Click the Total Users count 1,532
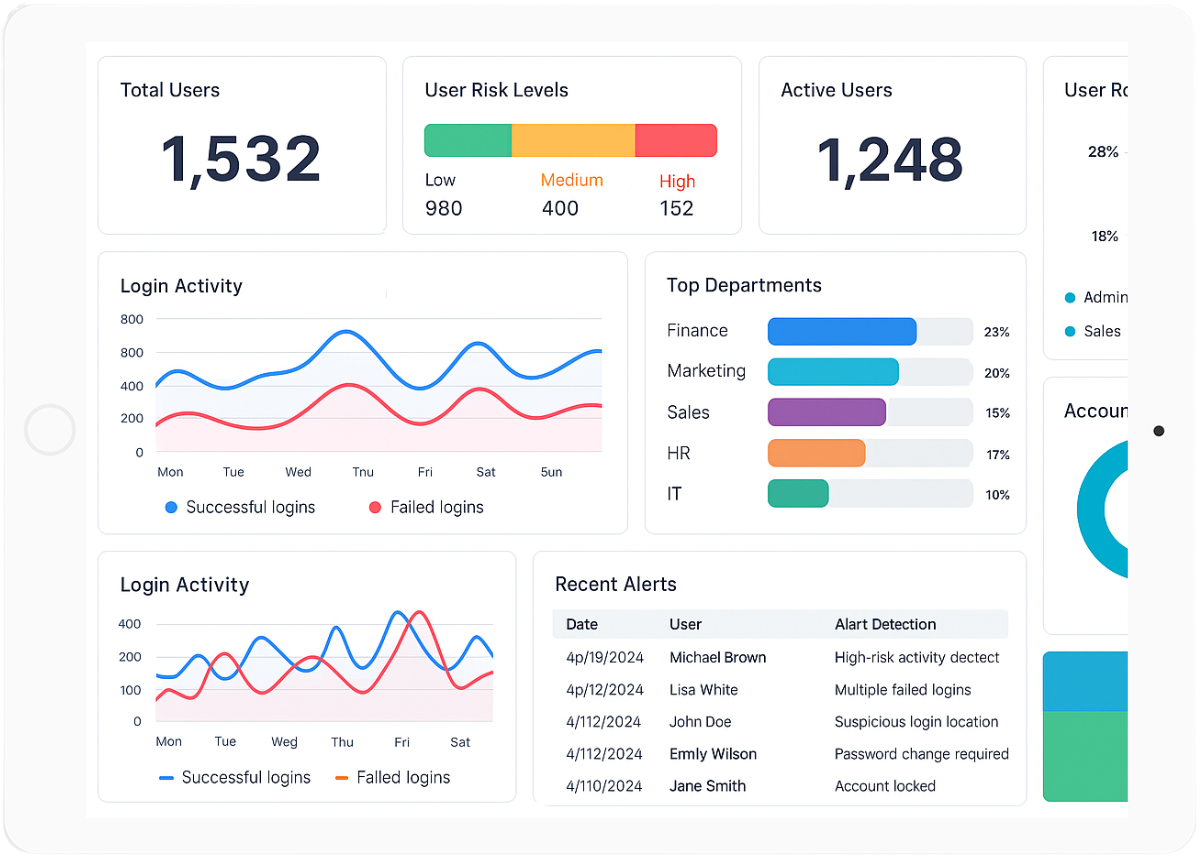This screenshot has height=858, width=1200. 241,160
